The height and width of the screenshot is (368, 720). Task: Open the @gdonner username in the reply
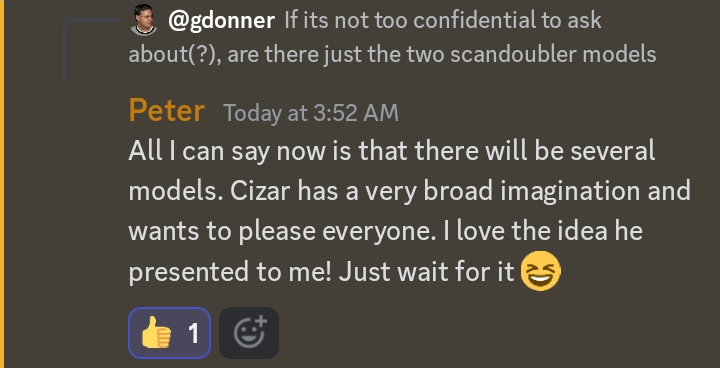(x=221, y=20)
